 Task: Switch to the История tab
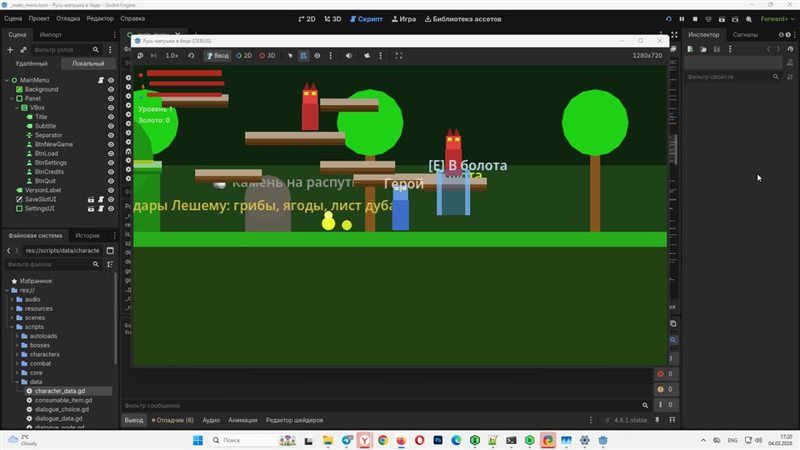coord(87,236)
